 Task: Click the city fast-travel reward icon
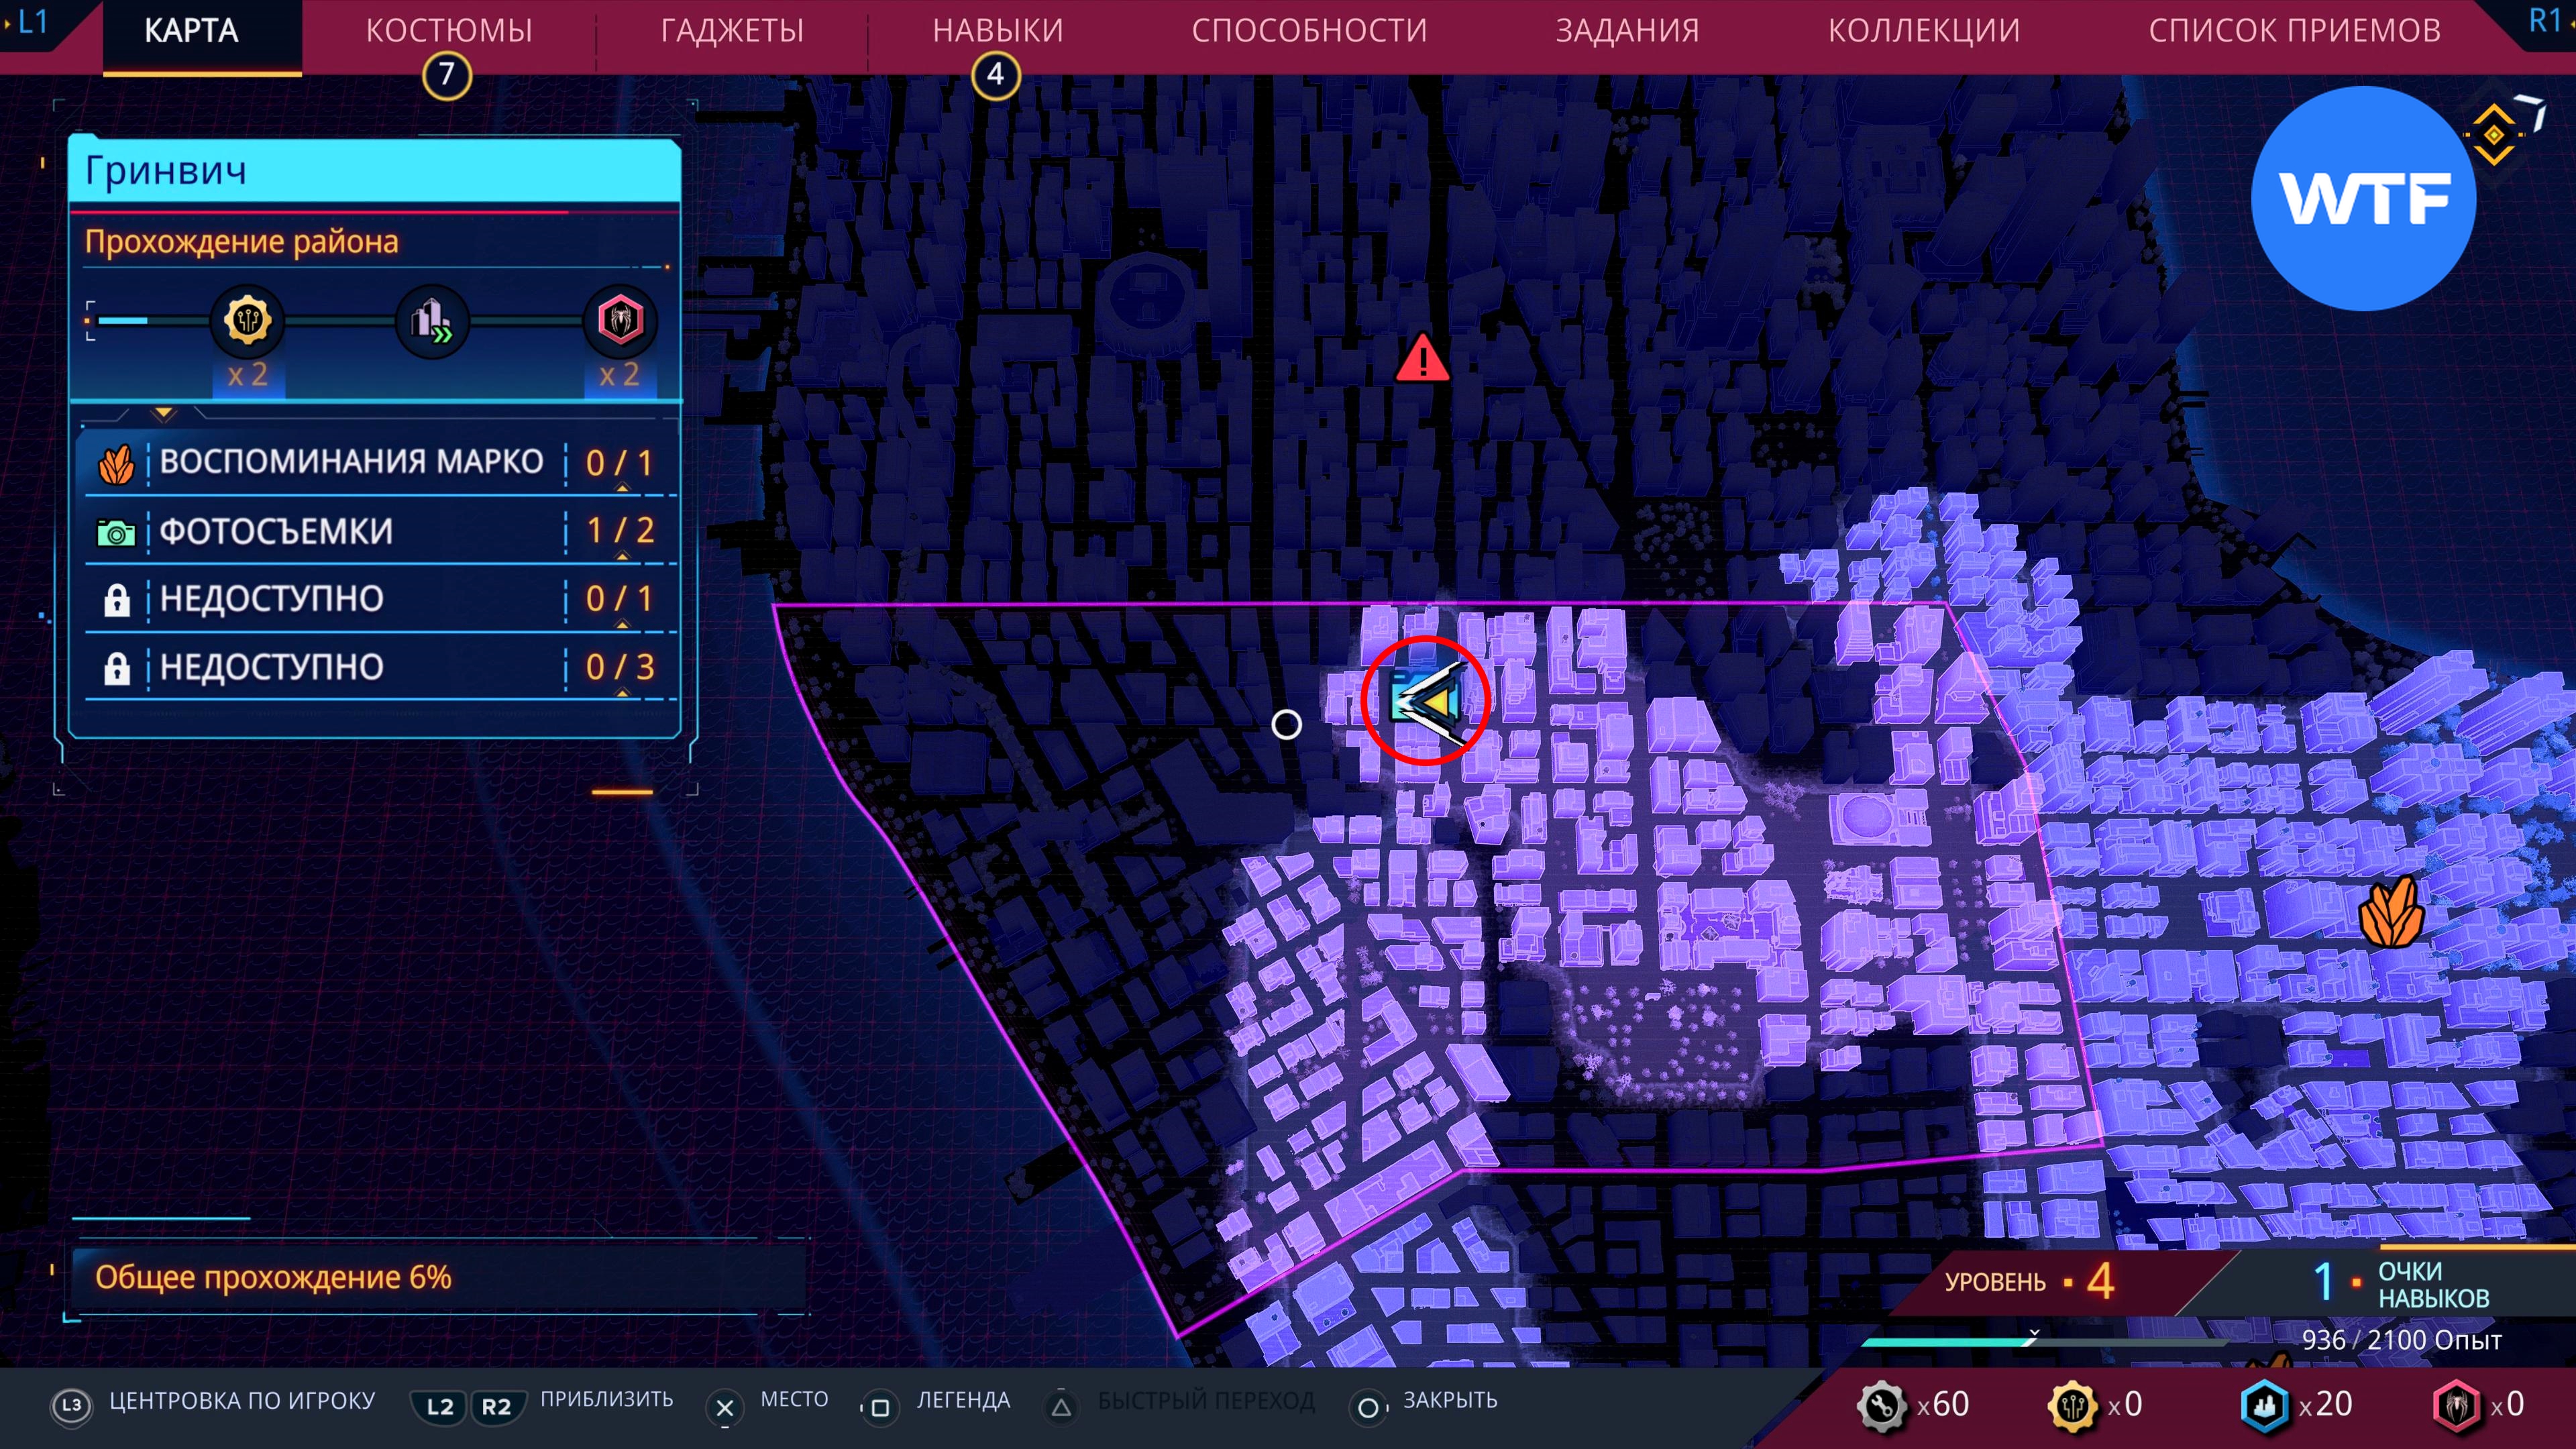(x=432, y=321)
